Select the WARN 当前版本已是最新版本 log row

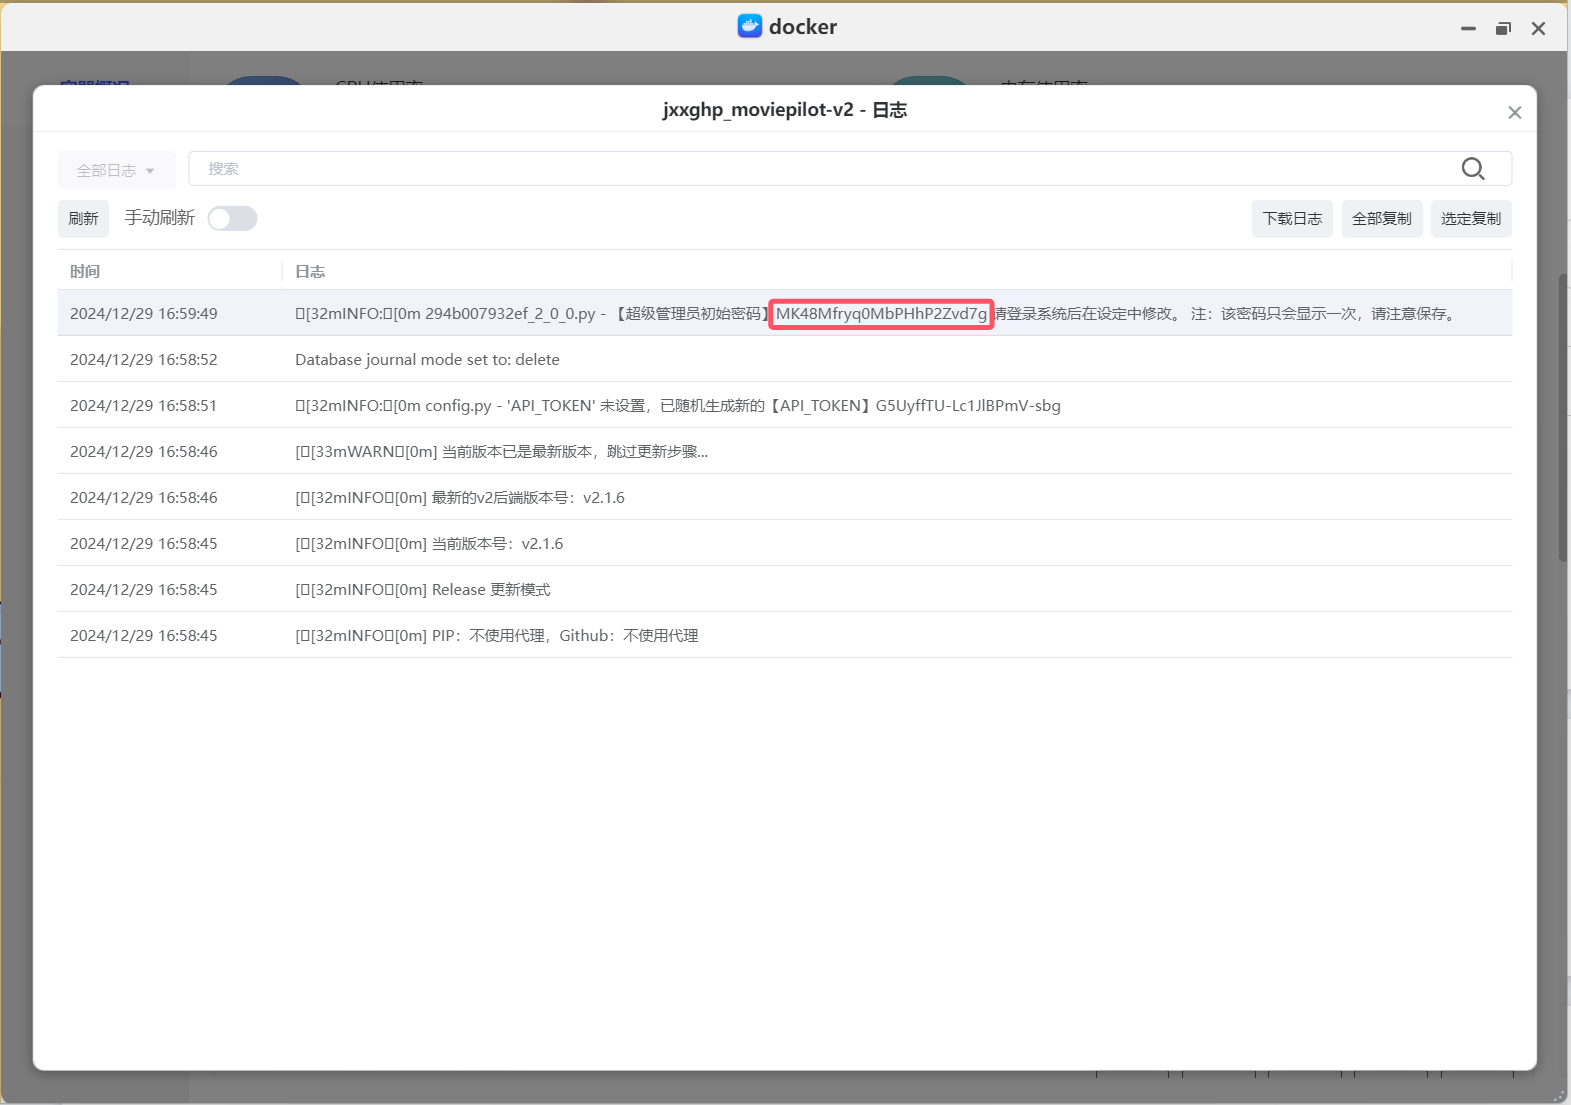click(784, 451)
